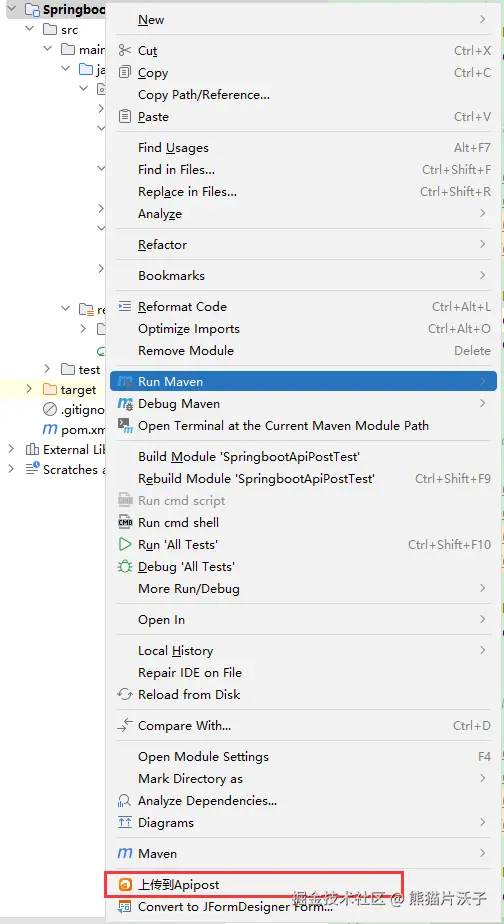Click the orange Apipost upload icon

[x=125, y=885]
